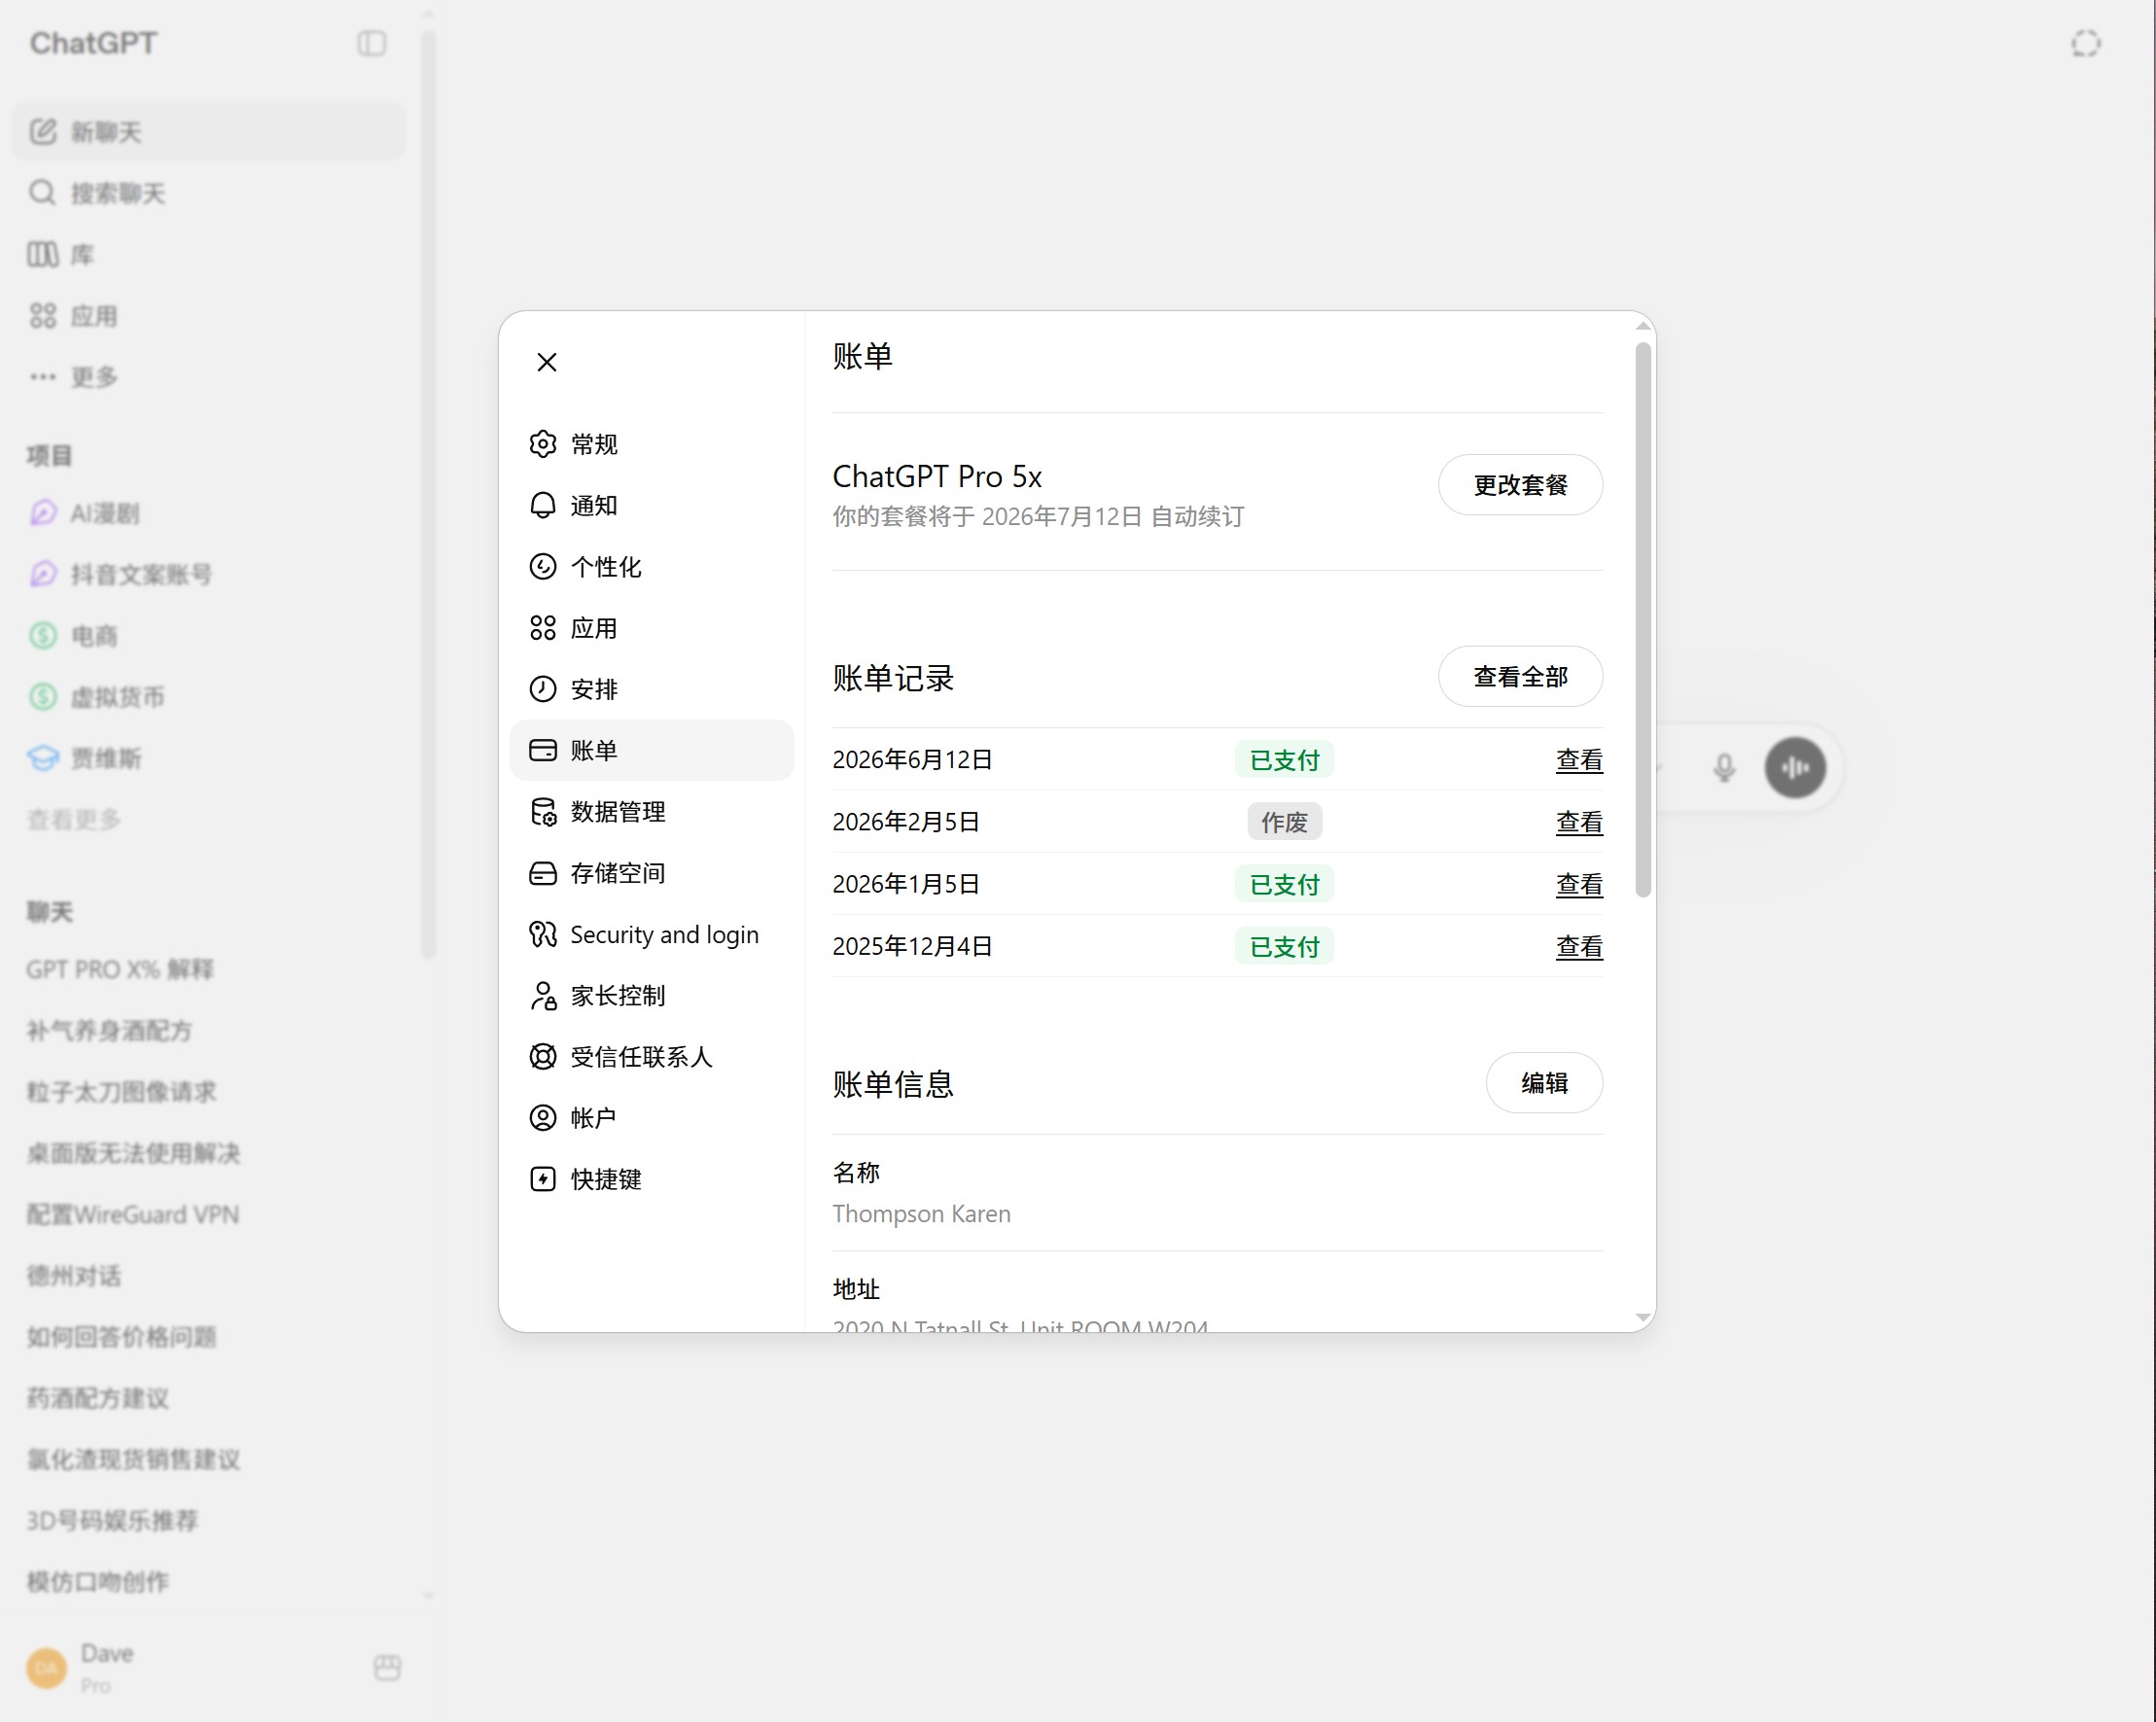View the voided 2026年2月5日 invoice
The width and height of the screenshot is (2156, 1722).
1579,822
